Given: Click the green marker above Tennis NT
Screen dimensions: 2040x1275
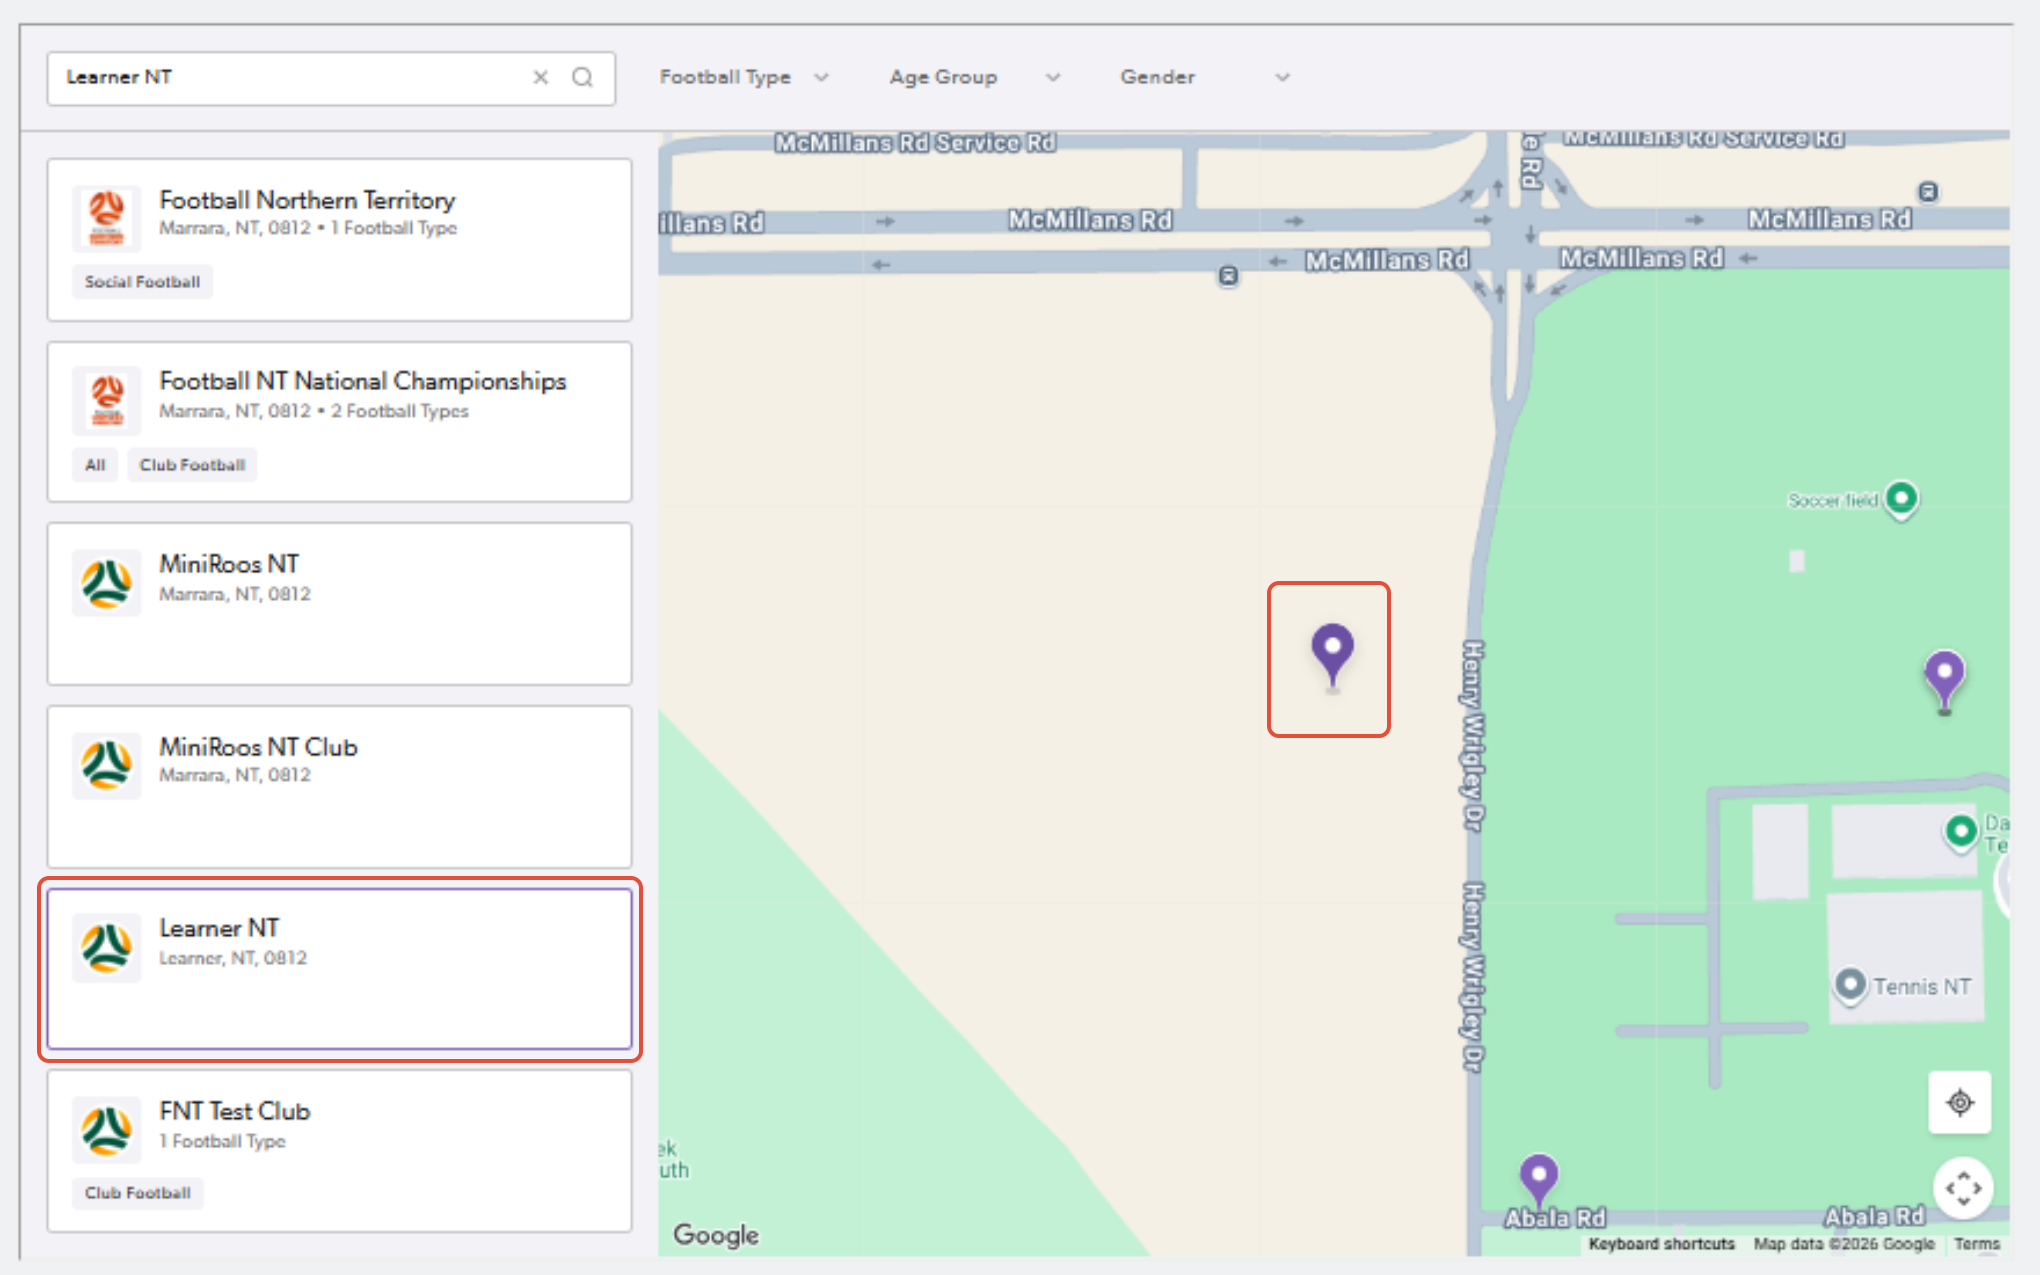Looking at the screenshot, I should coord(1961,832).
